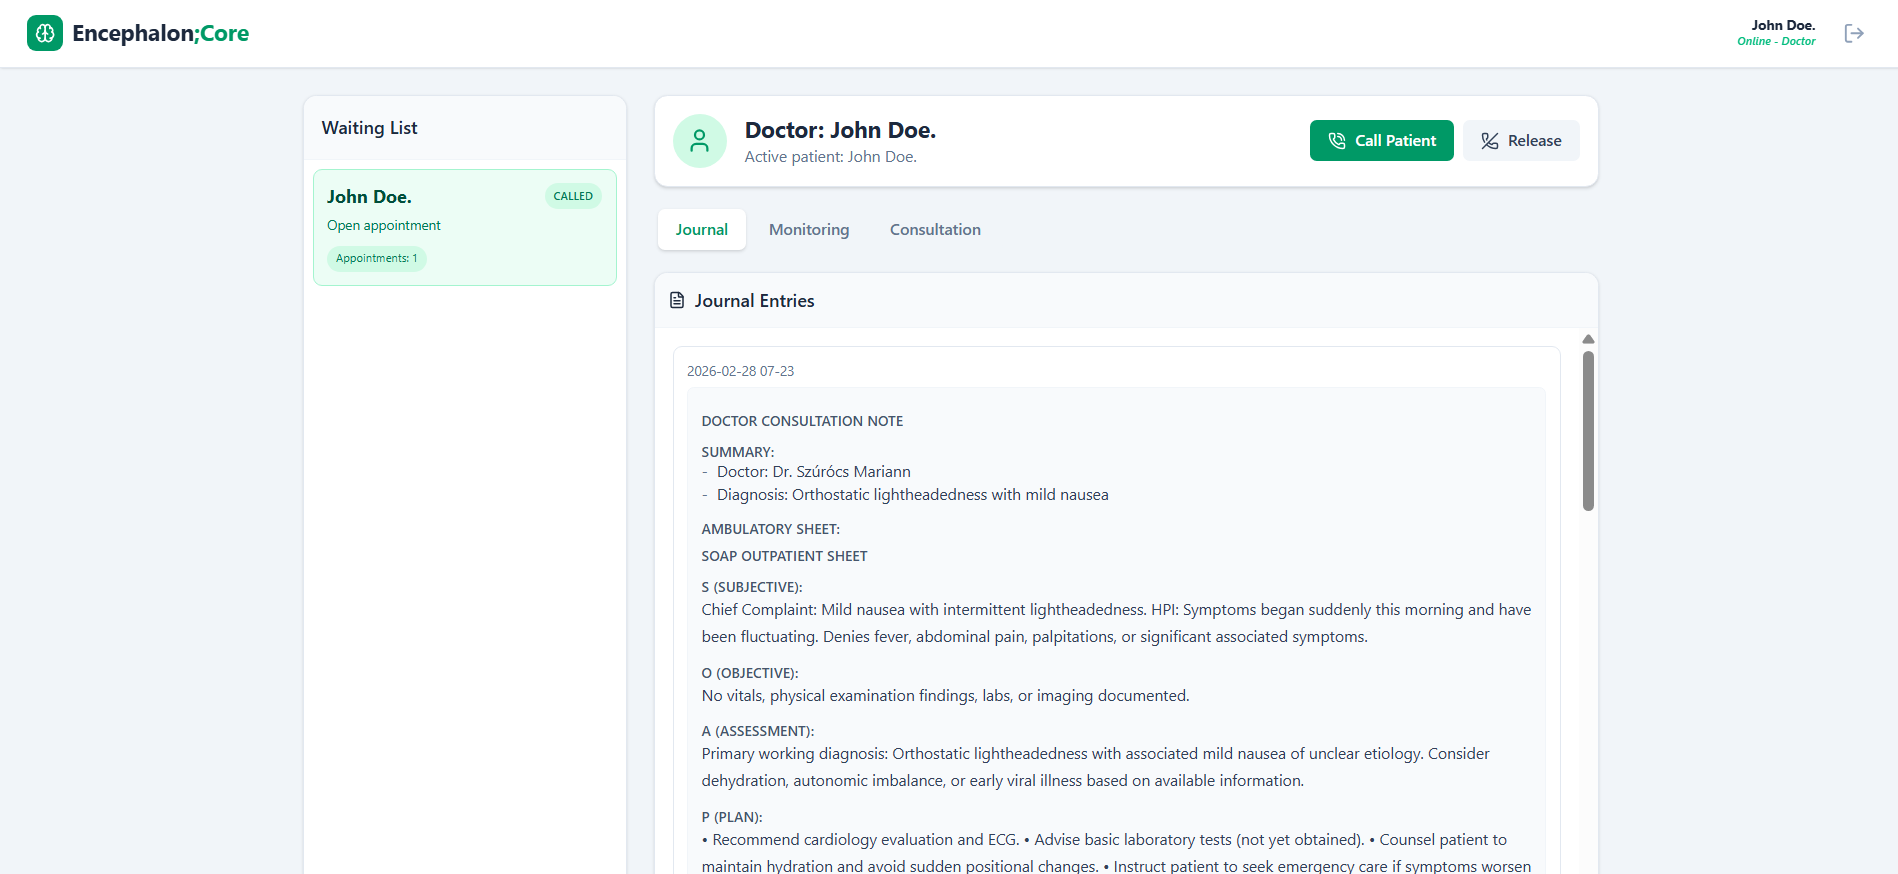
Task: Click the entry date '2026-02-28 07-23'
Action: click(740, 371)
